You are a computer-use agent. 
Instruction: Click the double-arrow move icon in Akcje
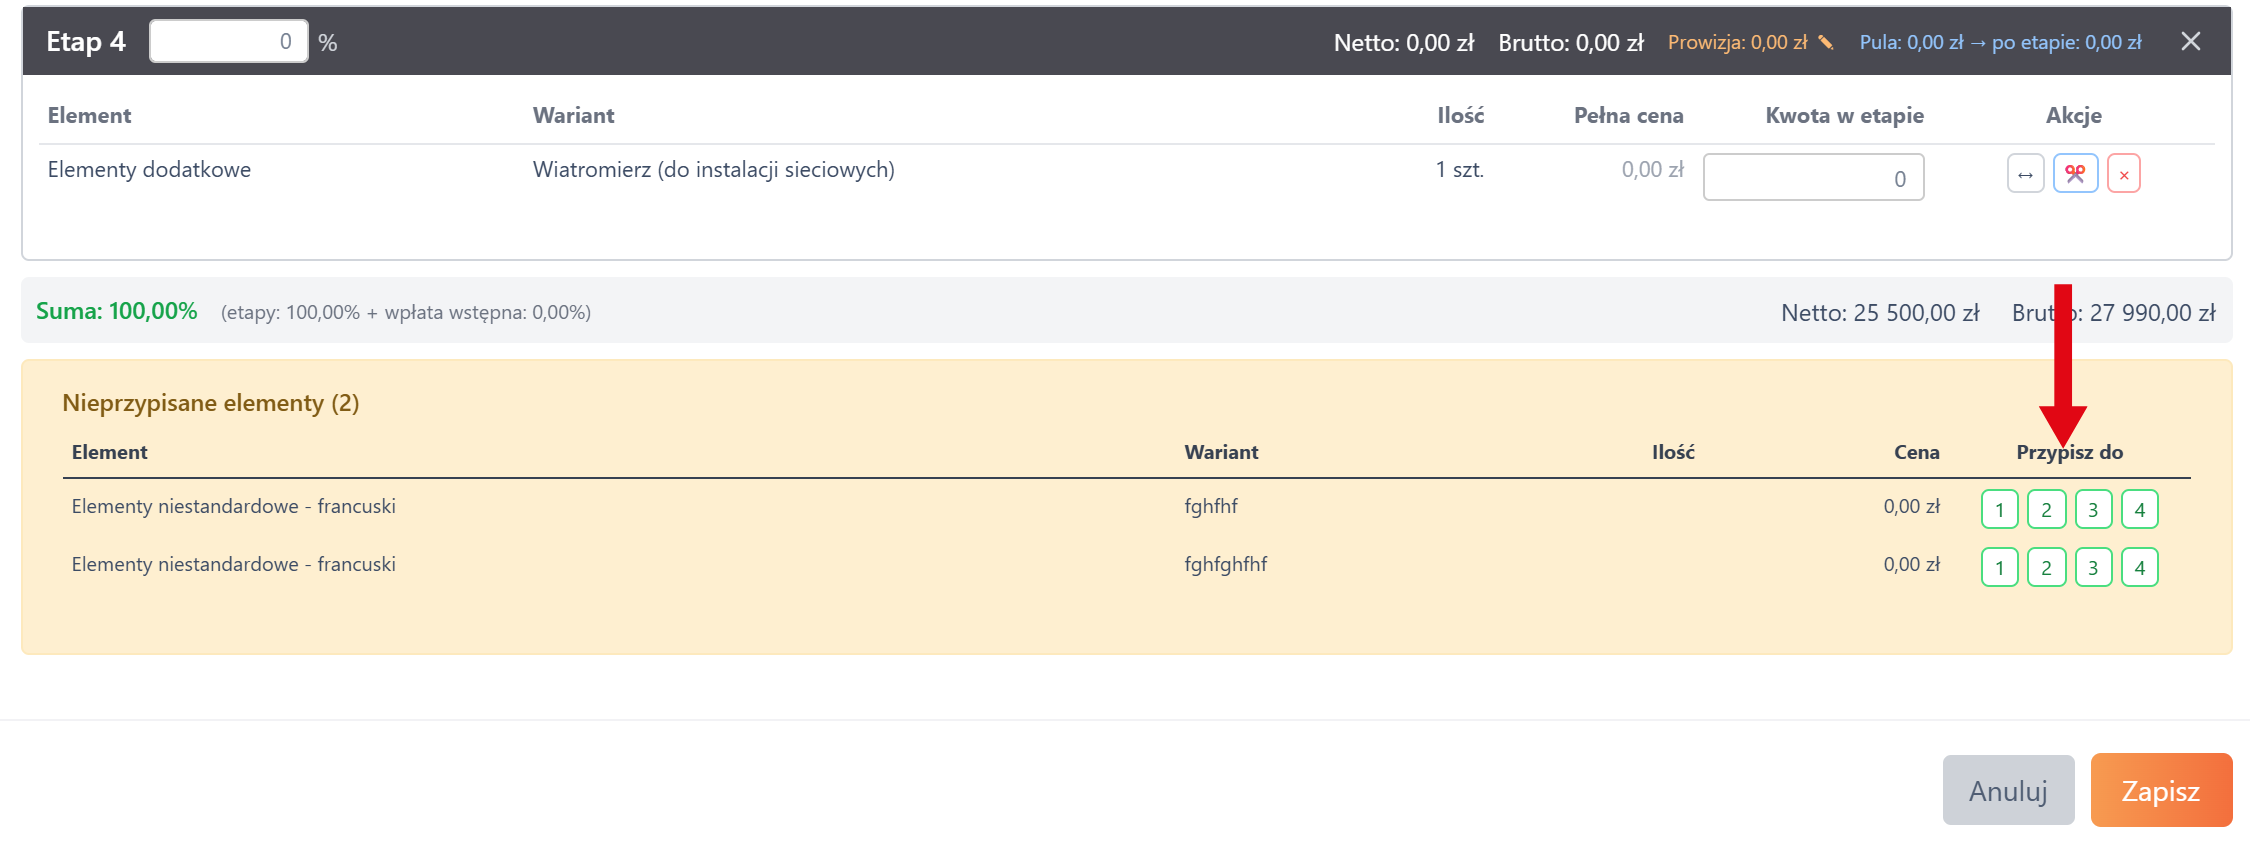[x=2025, y=174]
